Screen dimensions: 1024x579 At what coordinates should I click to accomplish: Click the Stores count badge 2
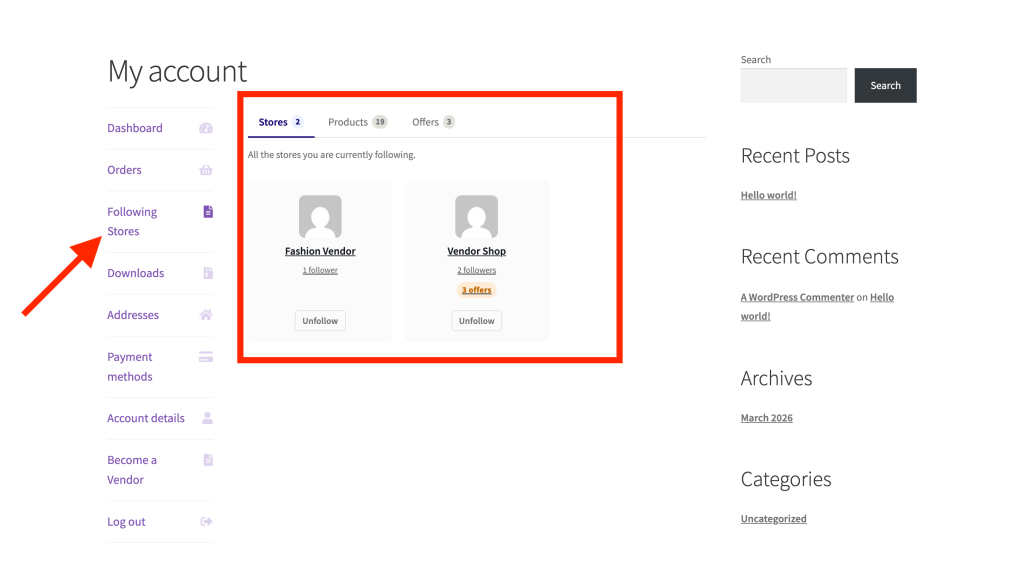[x=298, y=122]
